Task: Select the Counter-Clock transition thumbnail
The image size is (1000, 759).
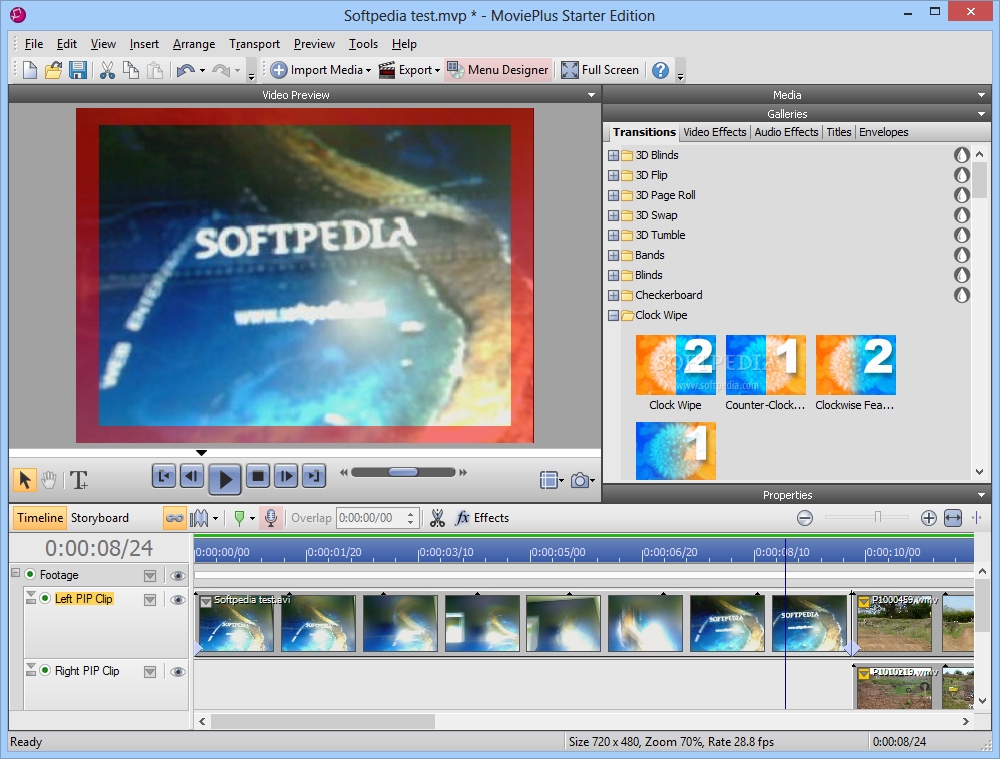Action: coord(765,365)
